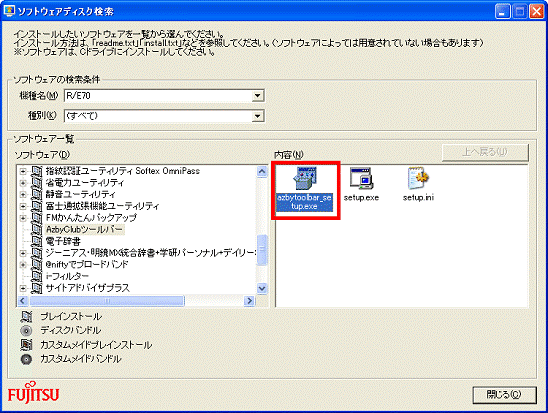Click the software tree scroll-up arrow
This screenshot has width=548, height=413.
pos(262,171)
